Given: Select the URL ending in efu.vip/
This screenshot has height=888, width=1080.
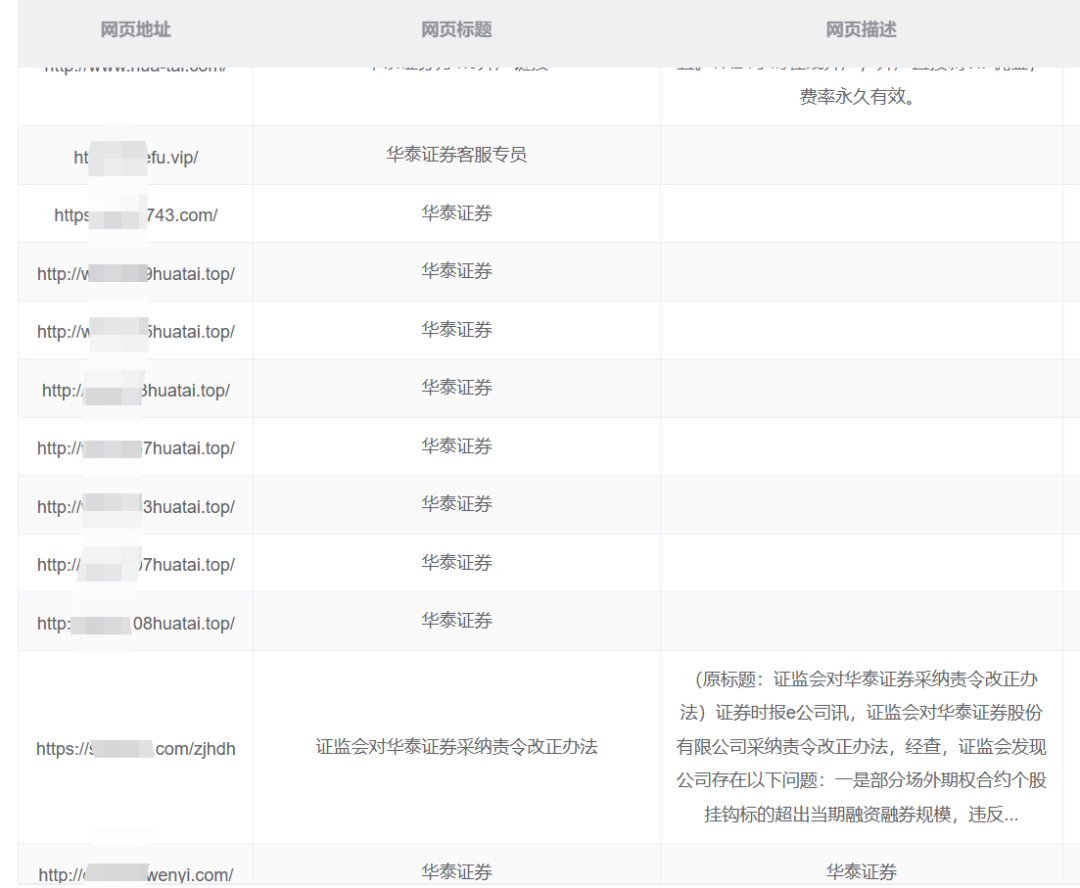Looking at the screenshot, I should (x=136, y=157).
